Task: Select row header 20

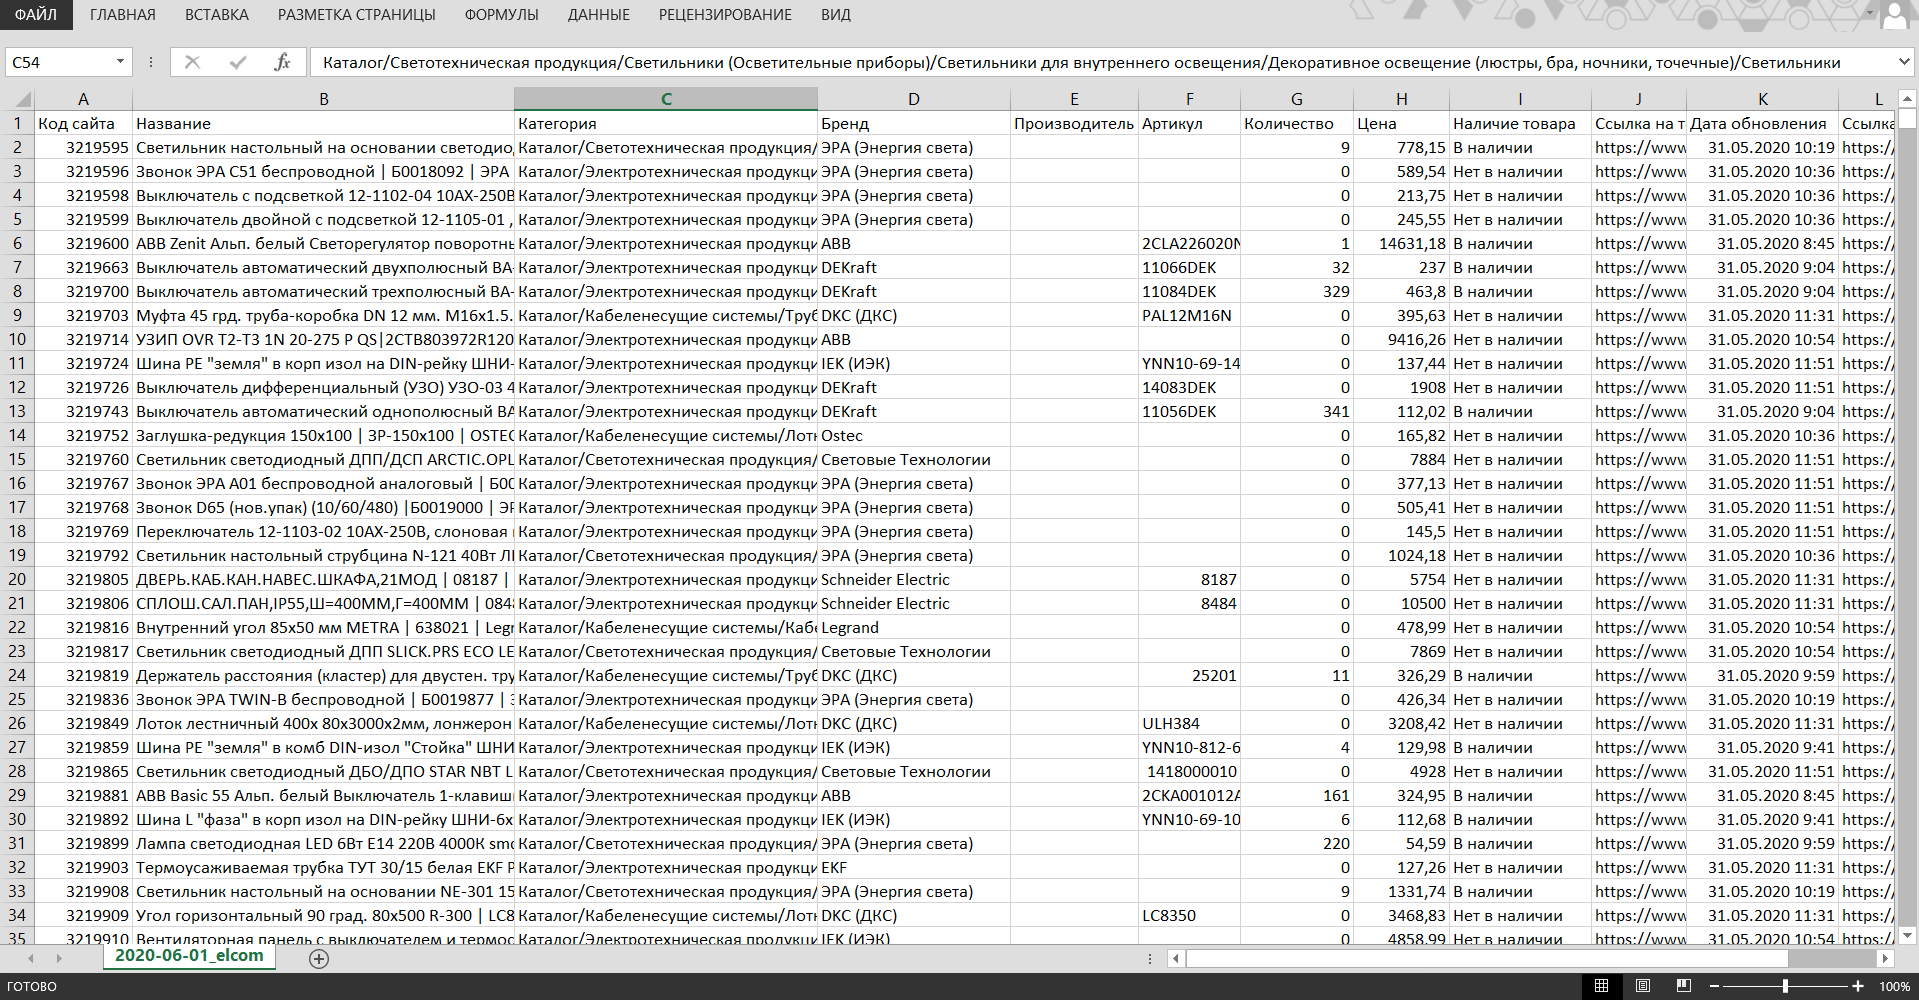Action: (17, 580)
